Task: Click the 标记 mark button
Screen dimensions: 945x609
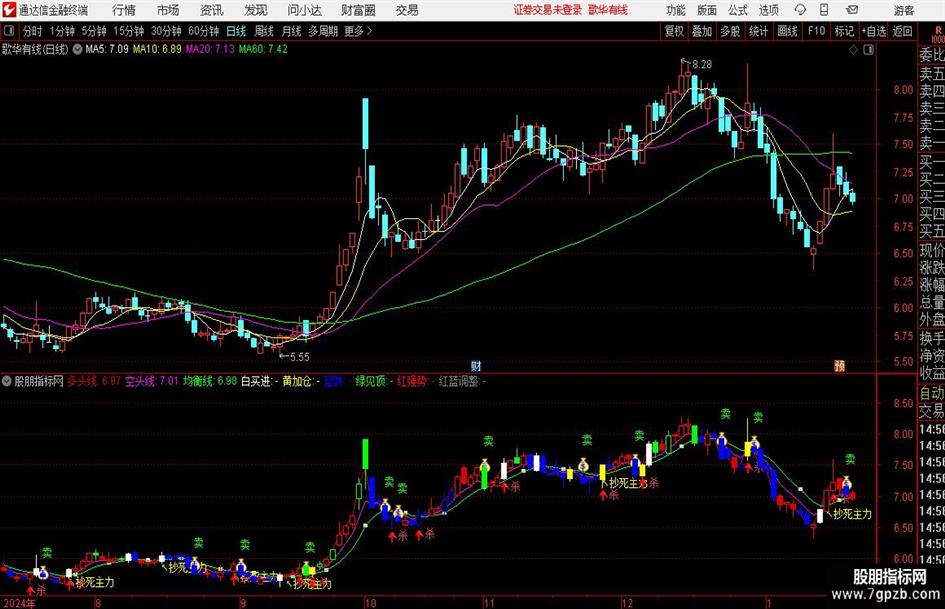Action: 844,31
